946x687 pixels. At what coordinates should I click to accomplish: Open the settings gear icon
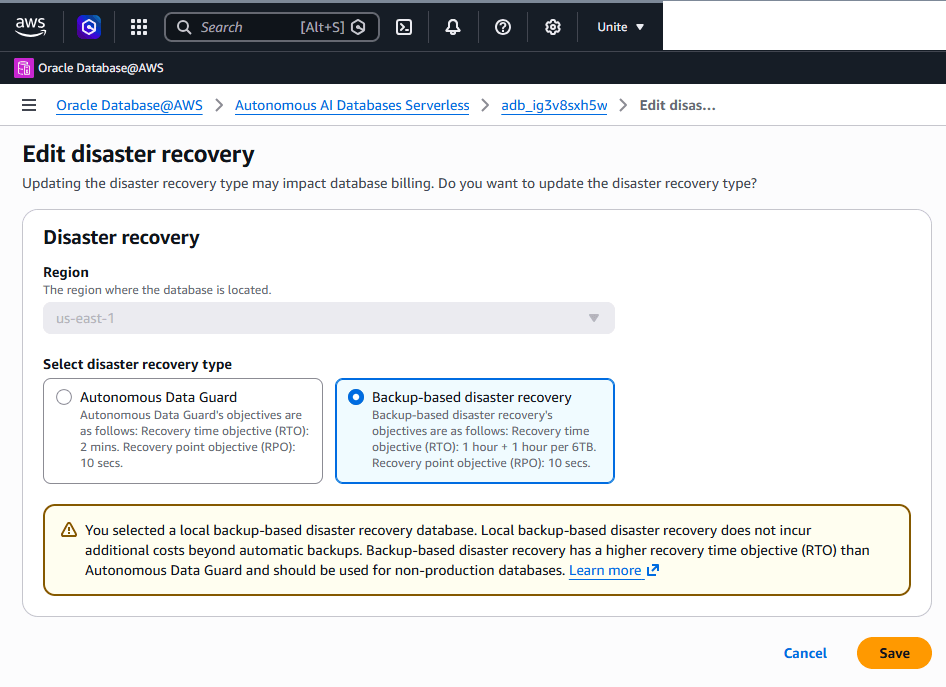[x=553, y=27]
